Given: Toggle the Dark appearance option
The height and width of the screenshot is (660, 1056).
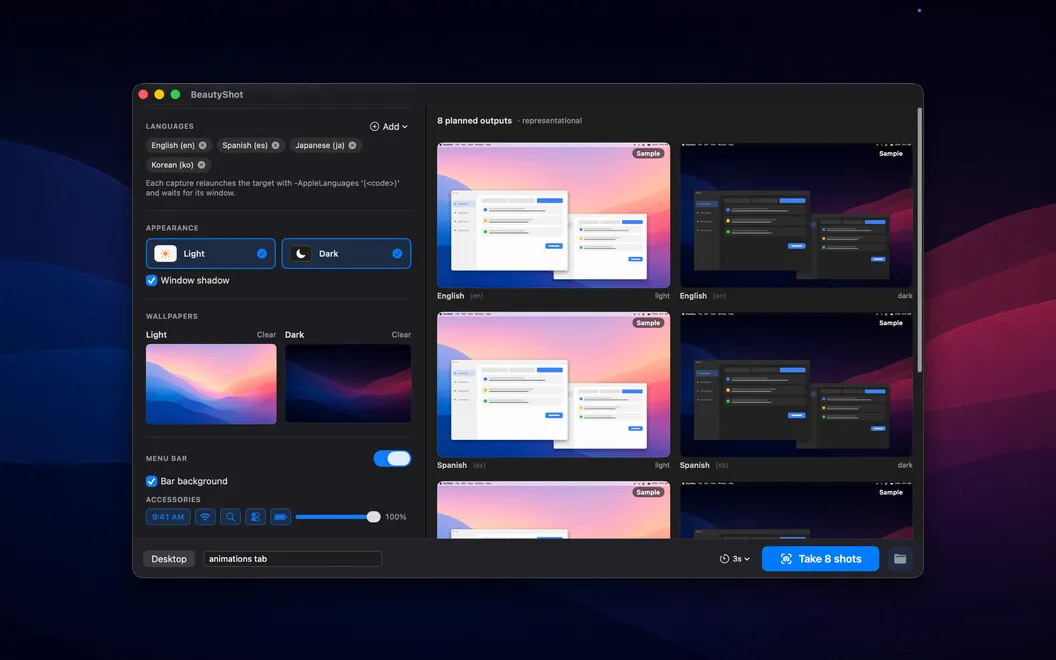Looking at the screenshot, I should (346, 254).
